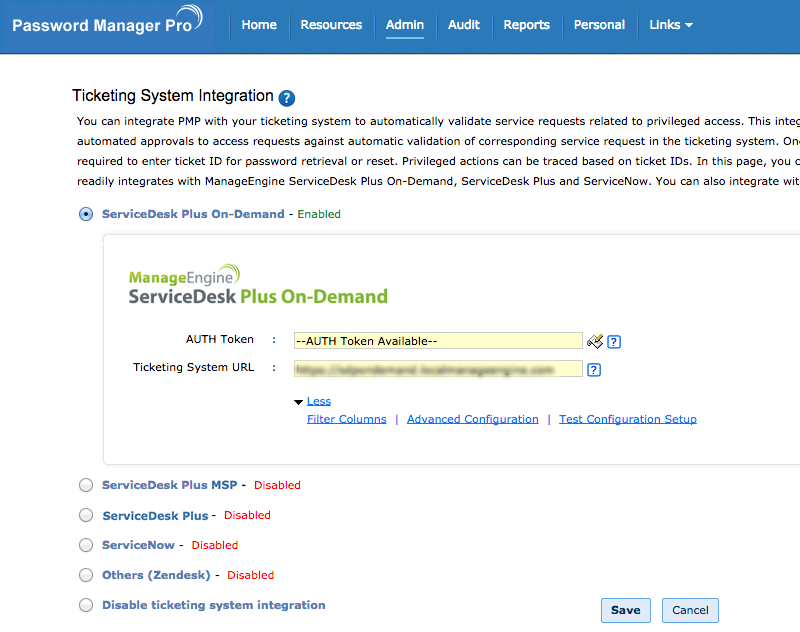Open help icon next to Ticketing System URL
Viewport: 800px width, 632px height.
(x=594, y=370)
